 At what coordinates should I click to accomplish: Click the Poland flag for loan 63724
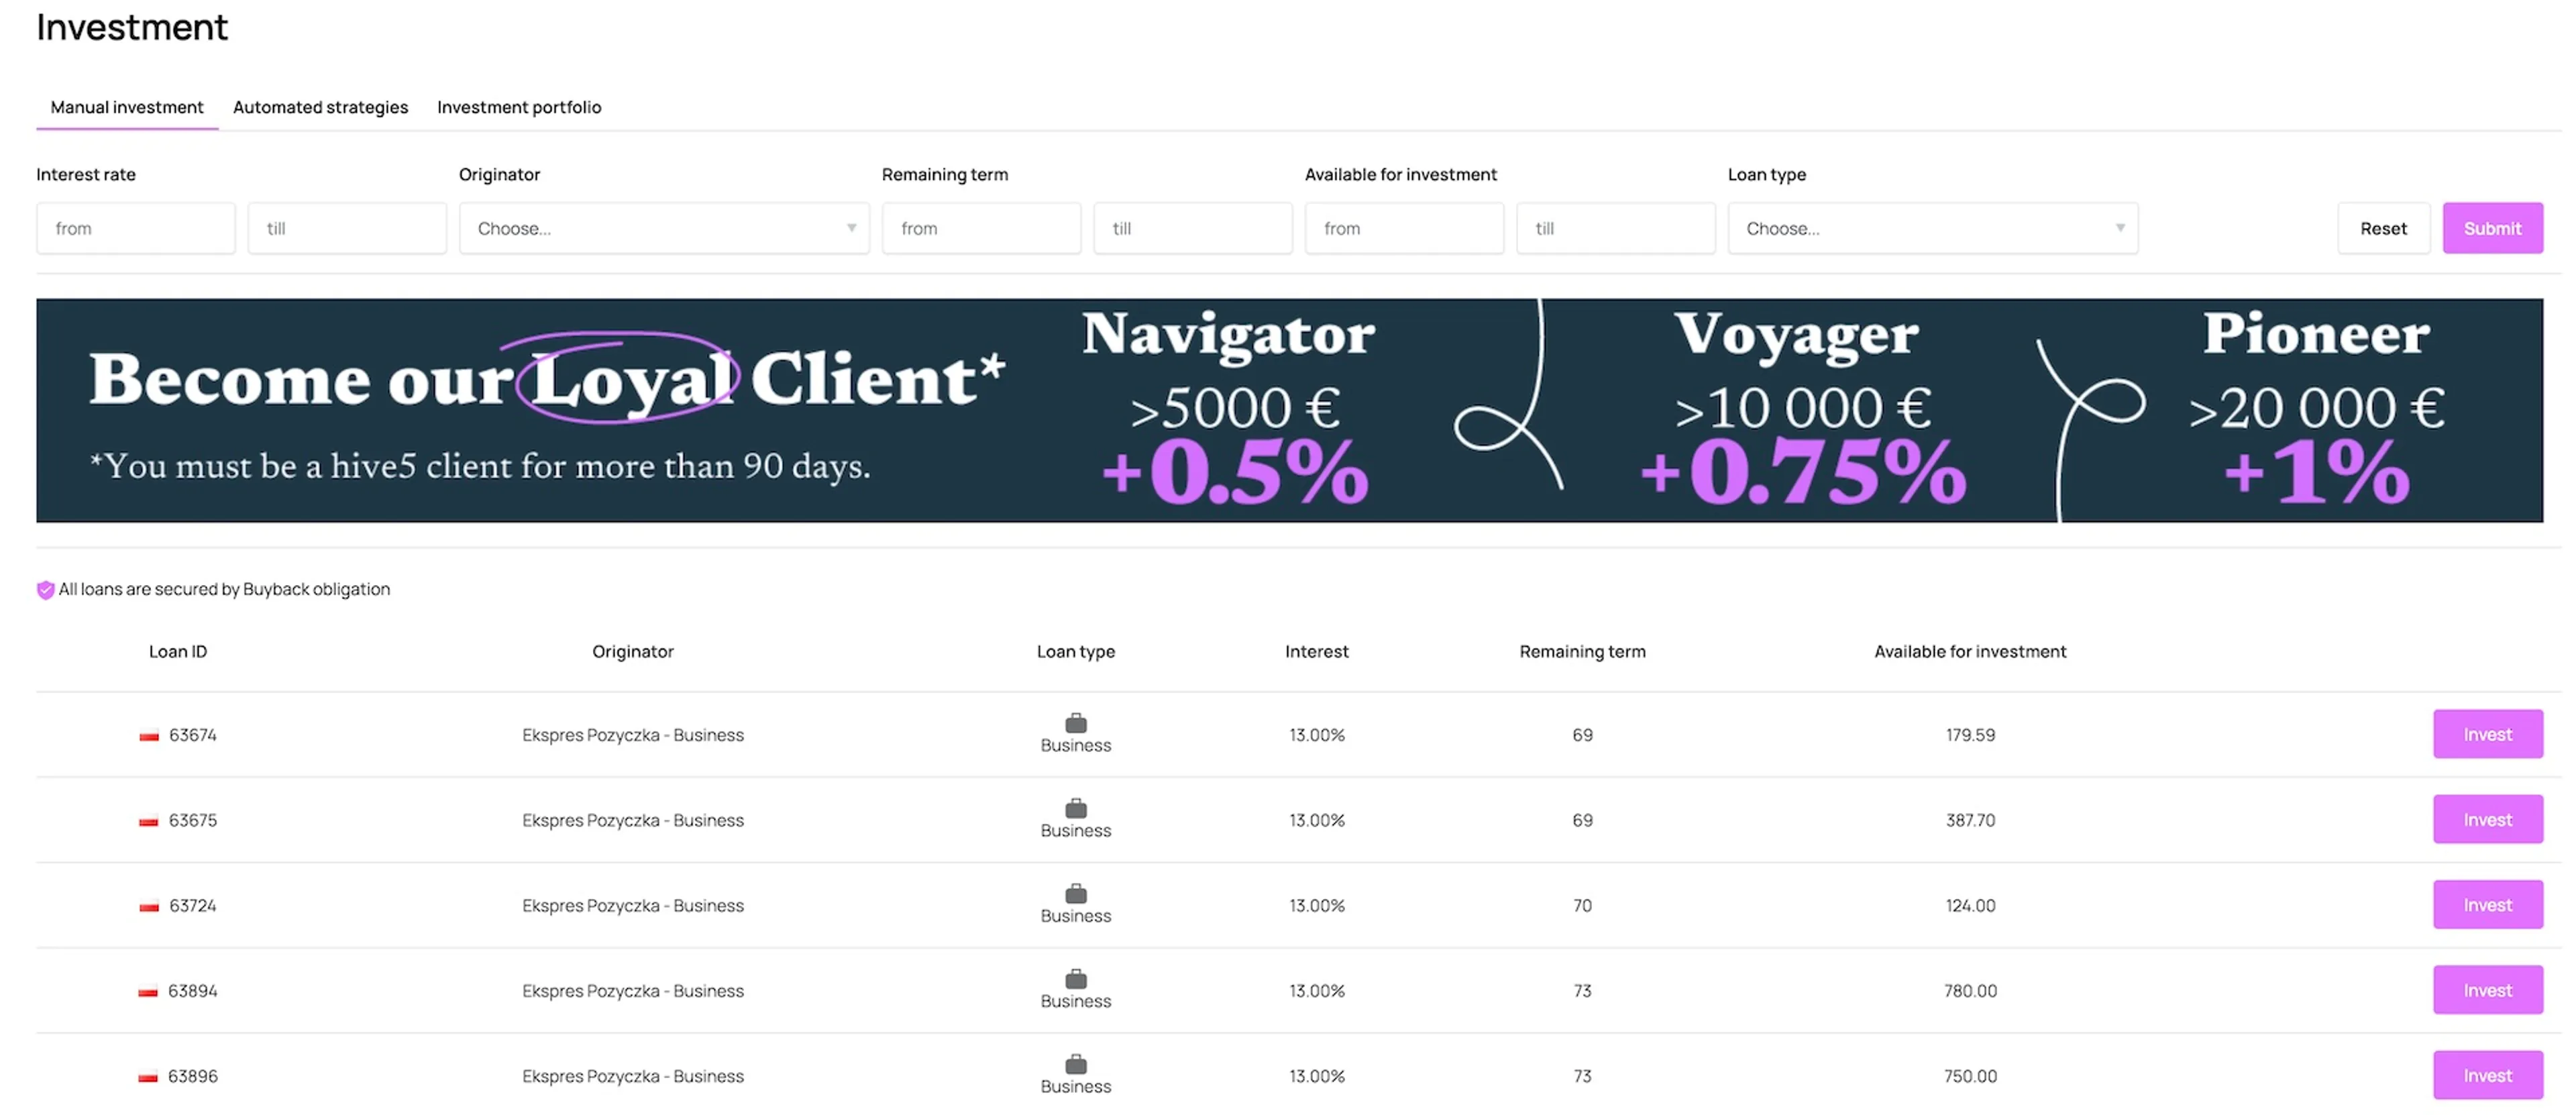point(149,907)
